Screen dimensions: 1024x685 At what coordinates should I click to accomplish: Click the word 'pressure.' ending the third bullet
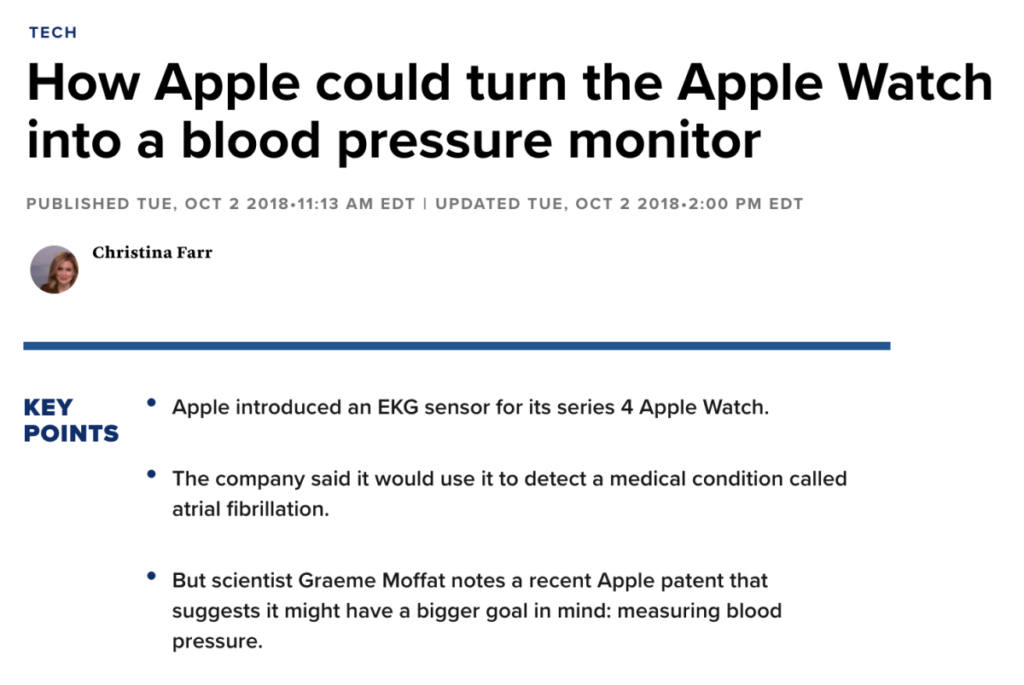click(217, 641)
